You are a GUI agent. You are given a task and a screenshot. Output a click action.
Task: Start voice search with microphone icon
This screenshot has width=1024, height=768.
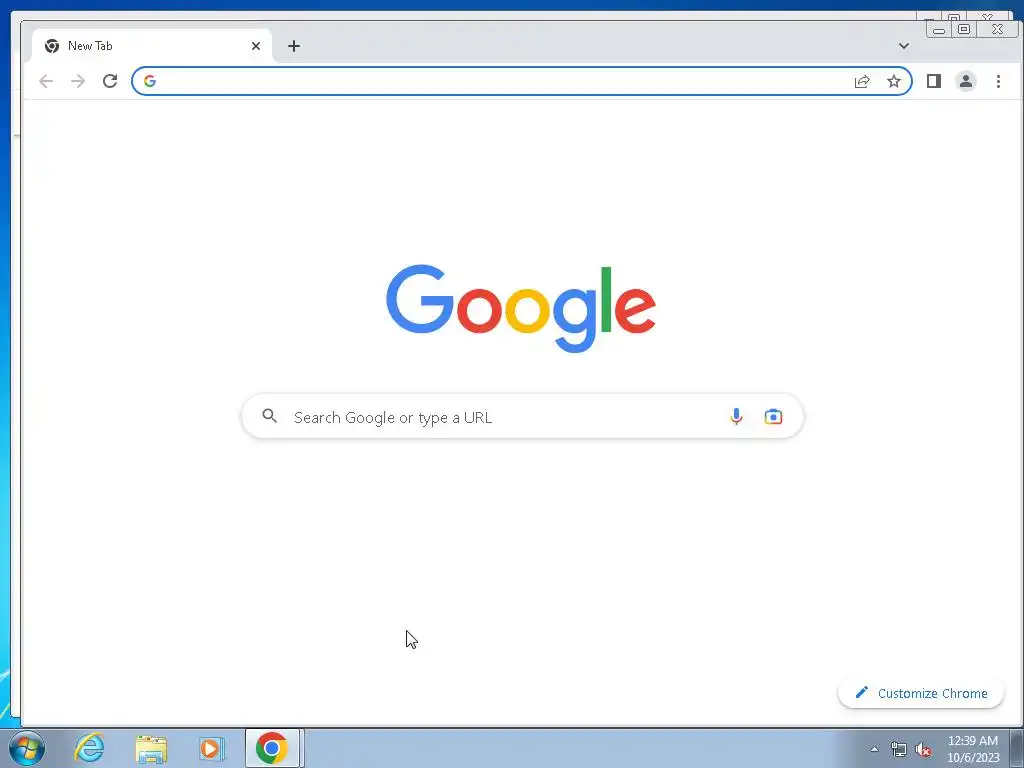pos(736,417)
